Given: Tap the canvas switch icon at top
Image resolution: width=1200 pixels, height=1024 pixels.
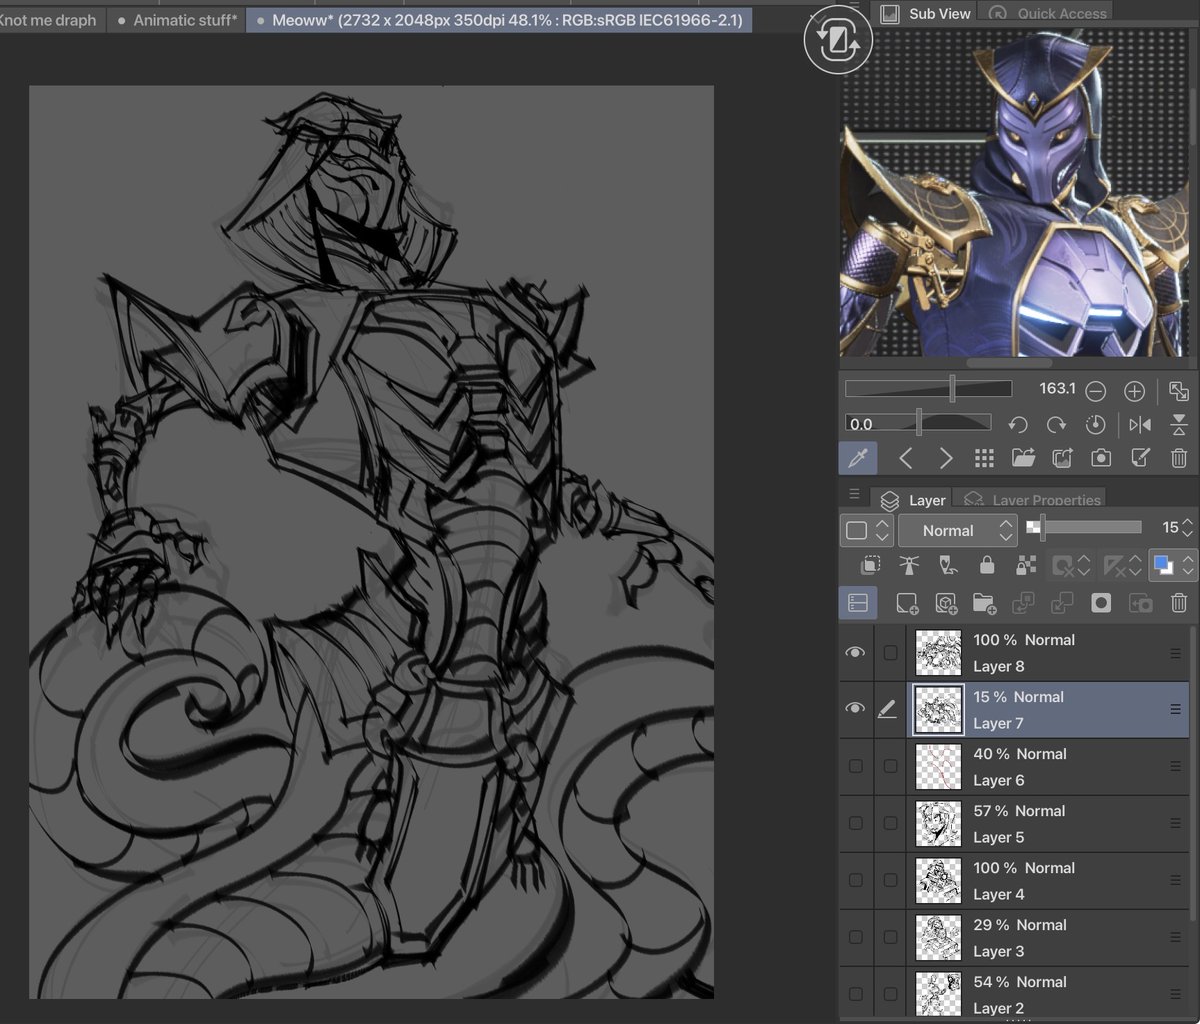Looking at the screenshot, I should (x=837, y=39).
